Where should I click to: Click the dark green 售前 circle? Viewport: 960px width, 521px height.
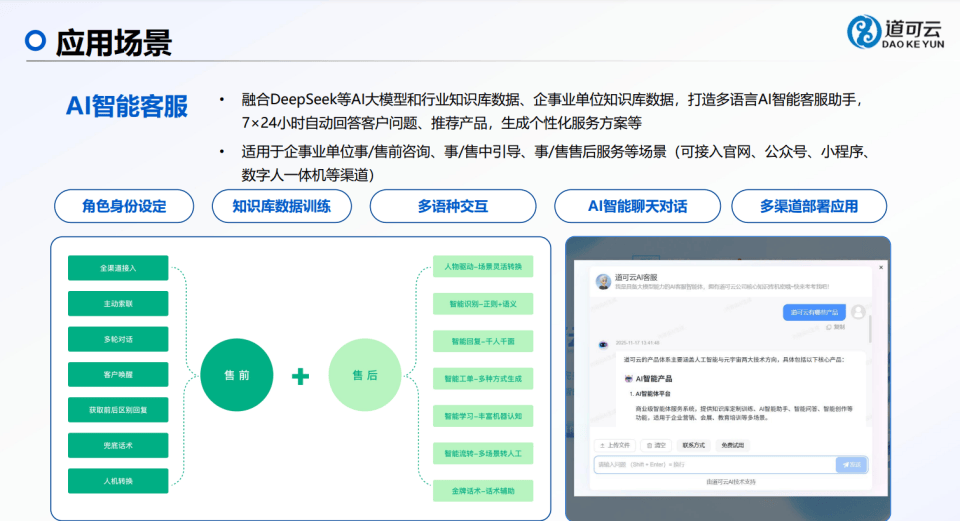(237, 375)
